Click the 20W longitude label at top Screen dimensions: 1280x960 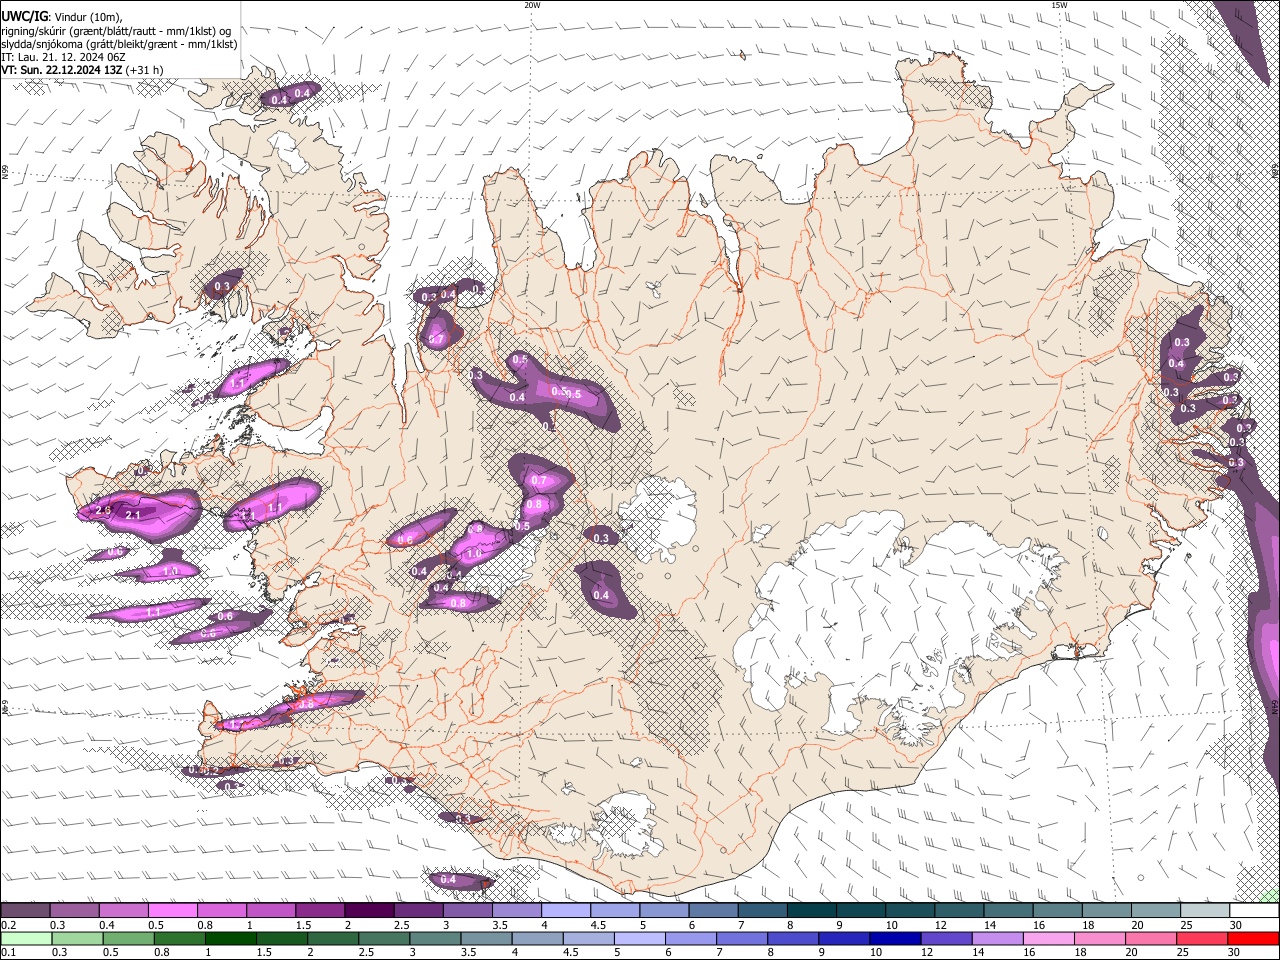[x=532, y=5]
